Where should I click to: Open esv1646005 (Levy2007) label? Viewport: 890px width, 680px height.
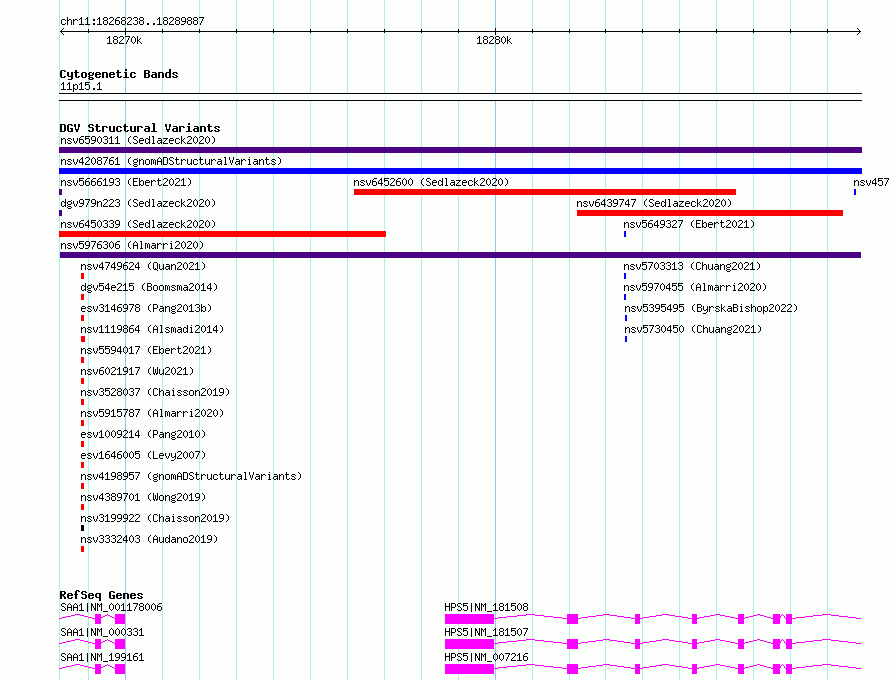(143, 455)
